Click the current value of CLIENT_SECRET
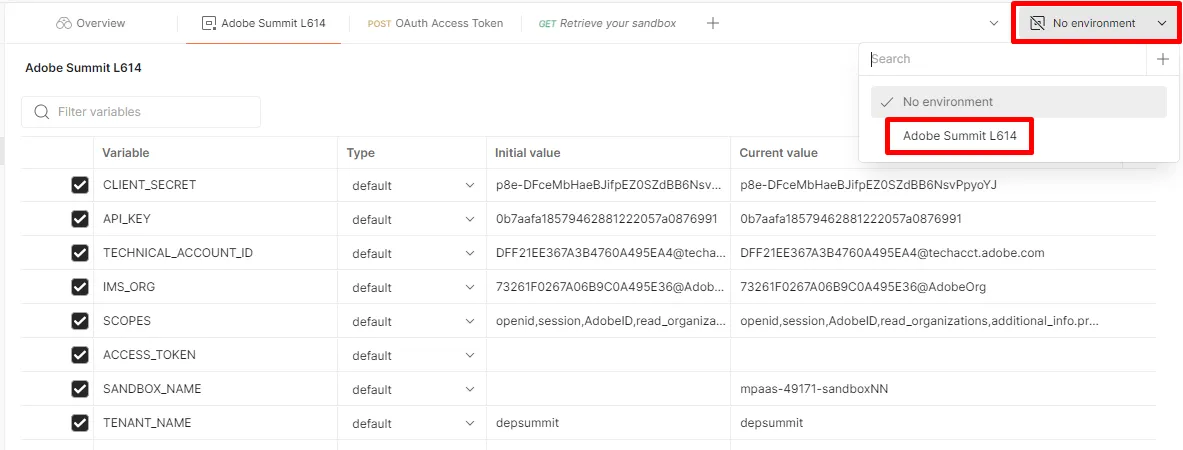 [868, 185]
